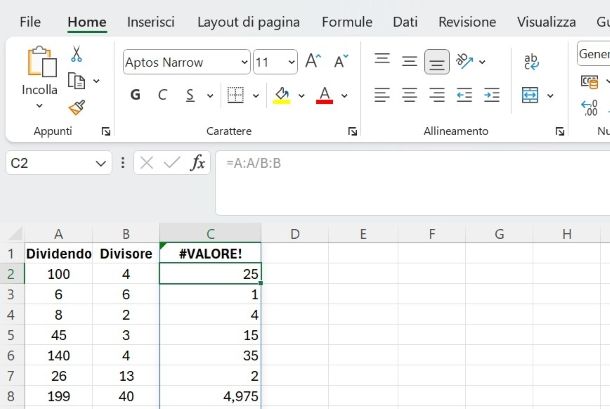610x409 pixels.
Task: Open the File tab
Action: [30, 22]
